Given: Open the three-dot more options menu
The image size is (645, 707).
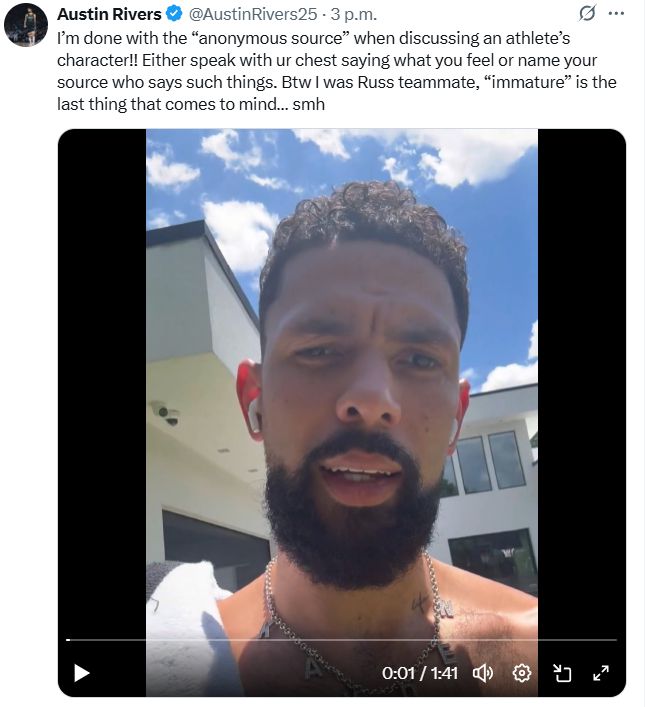Looking at the screenshot, I should (616, 14).
